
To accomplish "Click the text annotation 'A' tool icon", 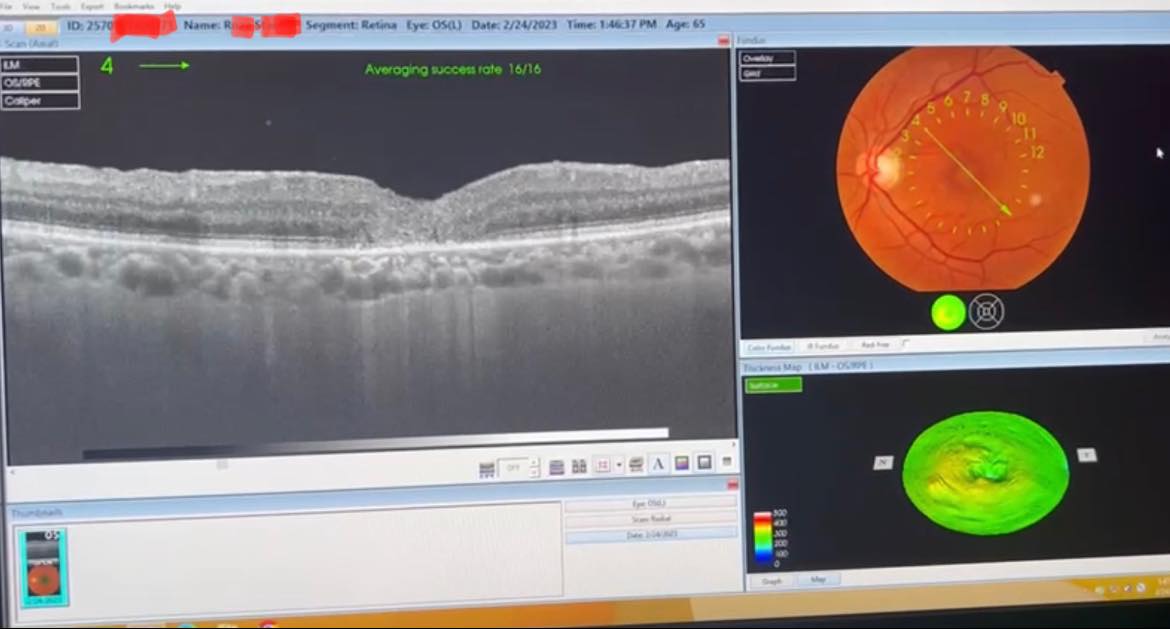I will point(658,464).
